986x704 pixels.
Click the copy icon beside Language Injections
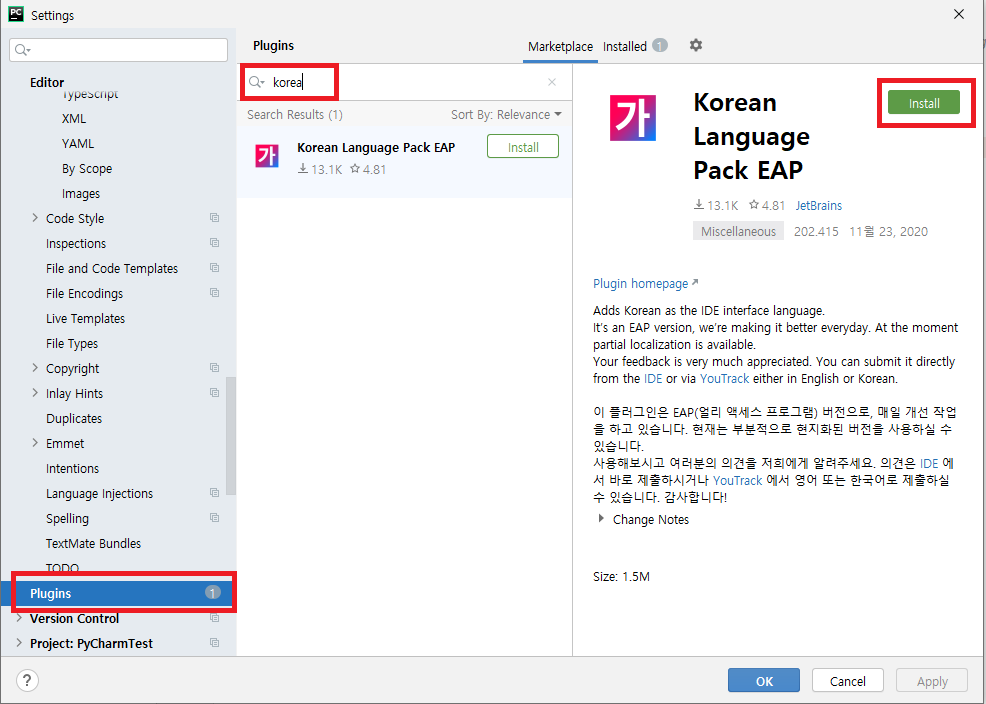coord(214,493)
